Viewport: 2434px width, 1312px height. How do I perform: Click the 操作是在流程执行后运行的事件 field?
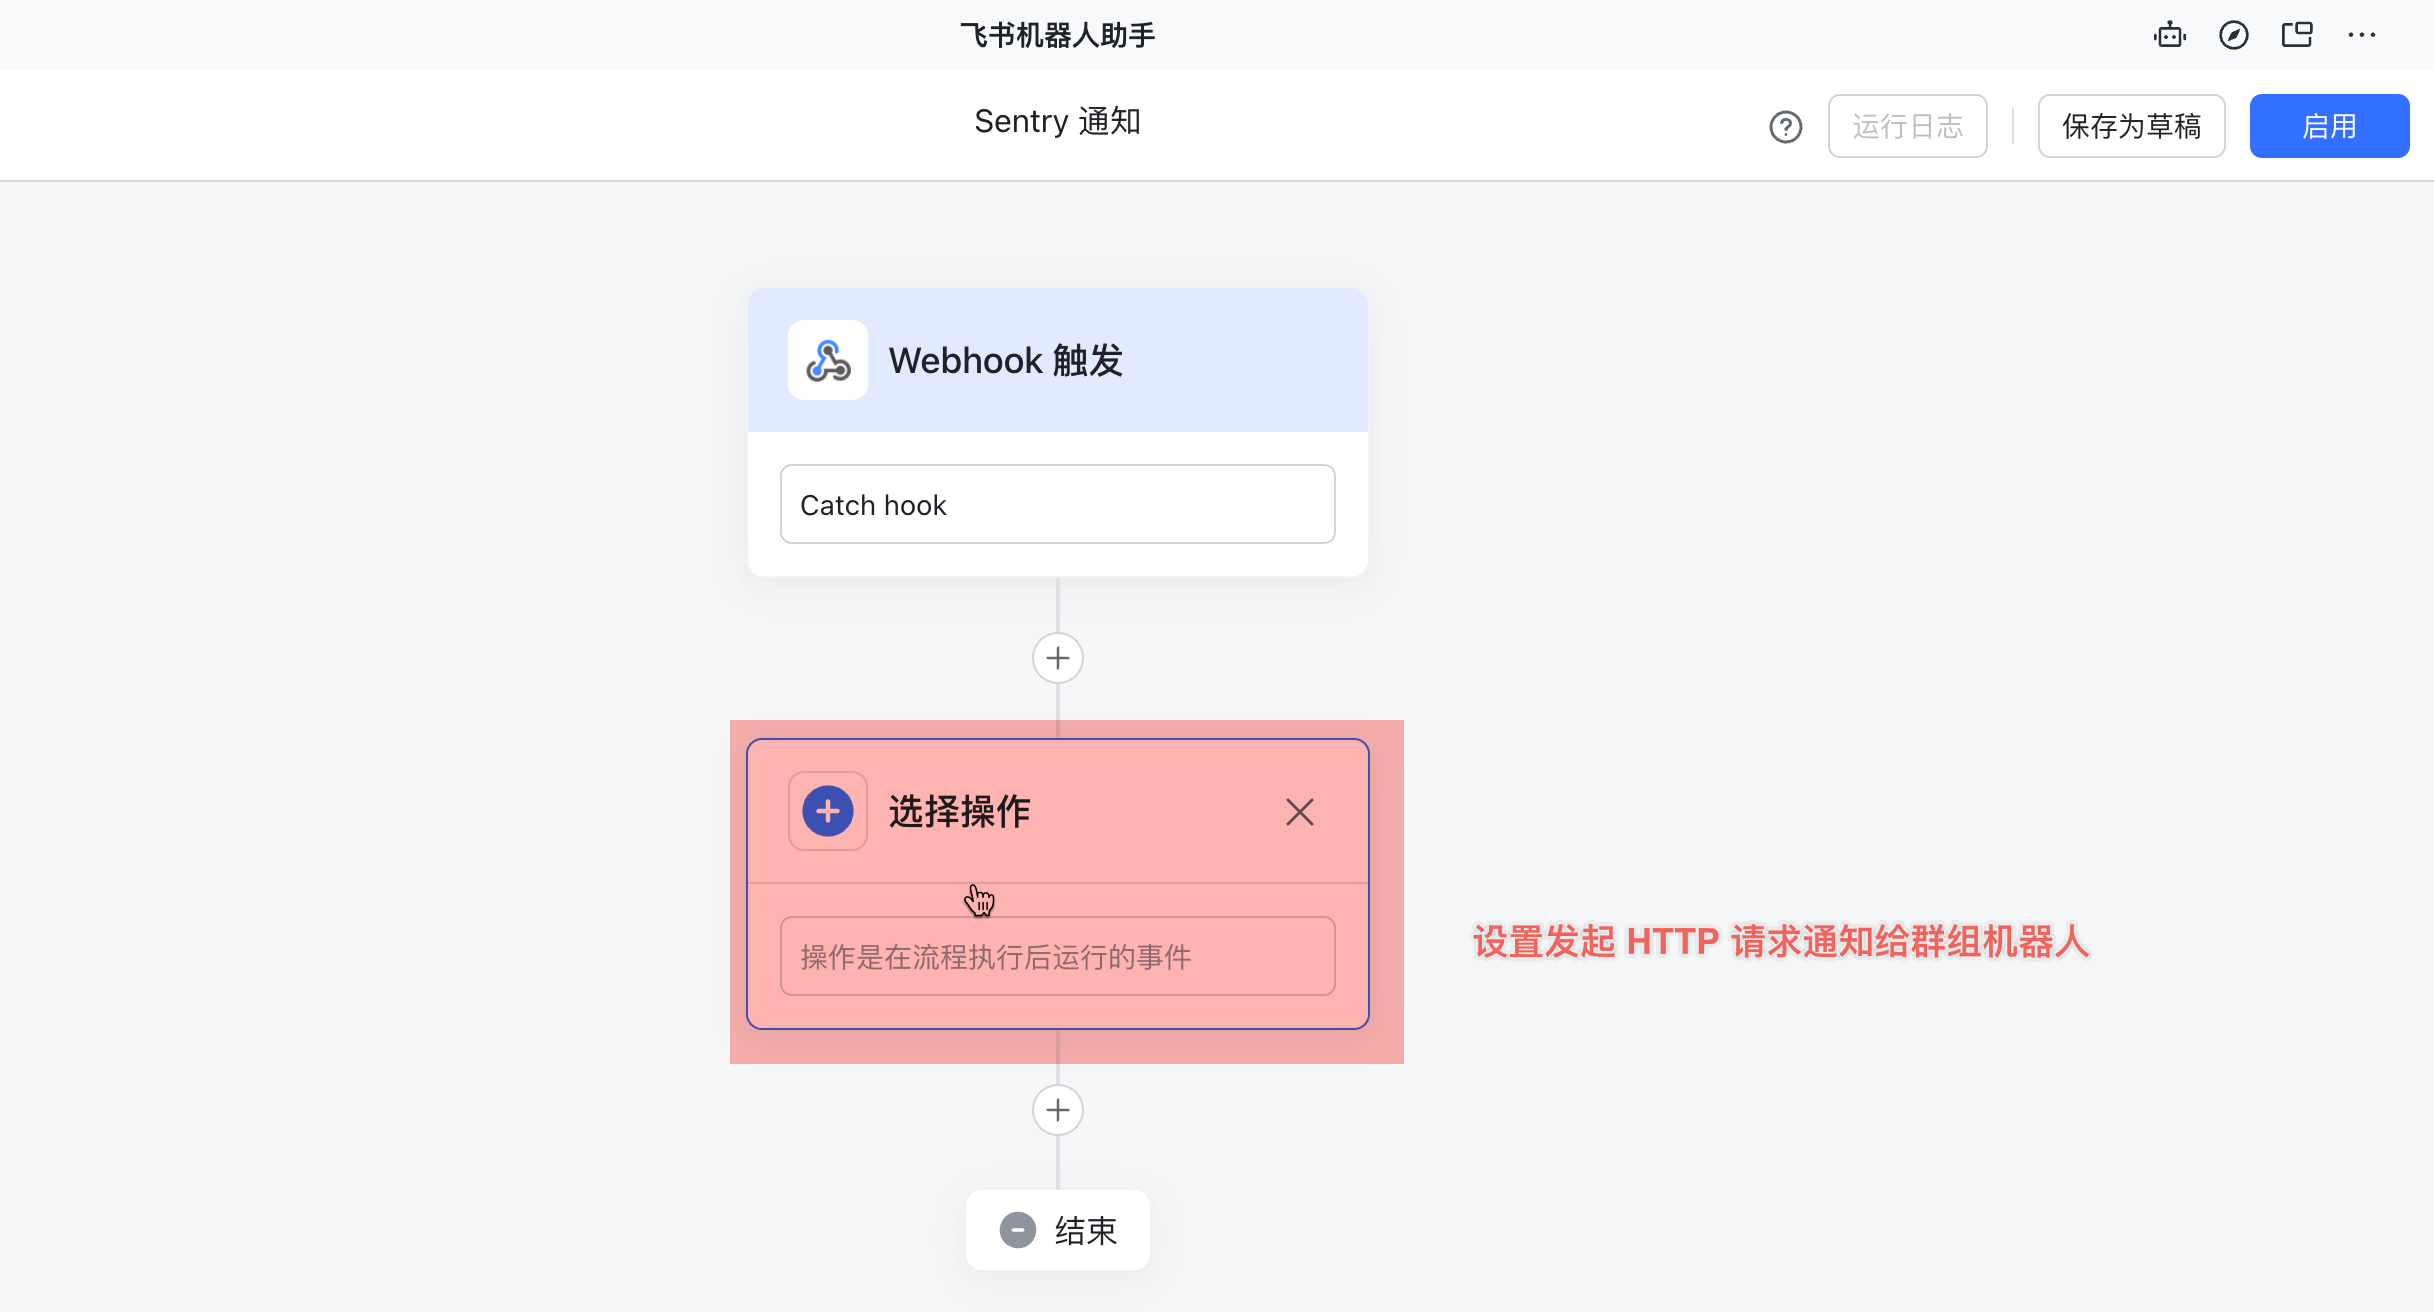pos(1058,956)
